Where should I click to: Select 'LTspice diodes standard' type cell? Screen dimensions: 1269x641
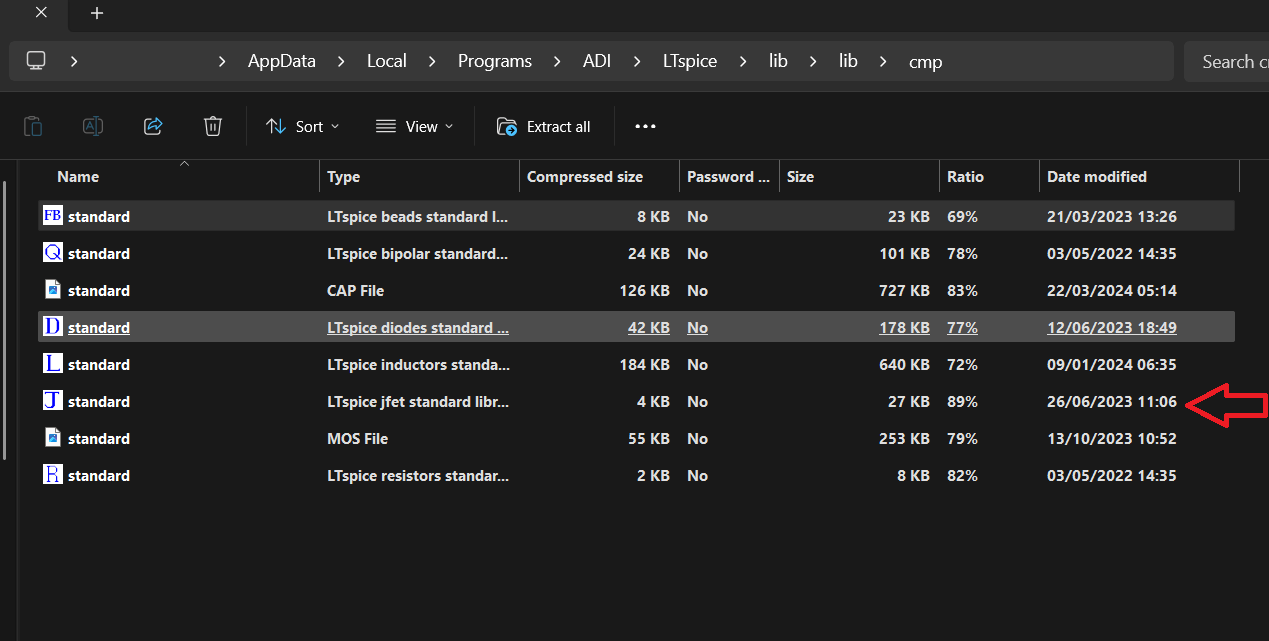(x=418, y=327)
